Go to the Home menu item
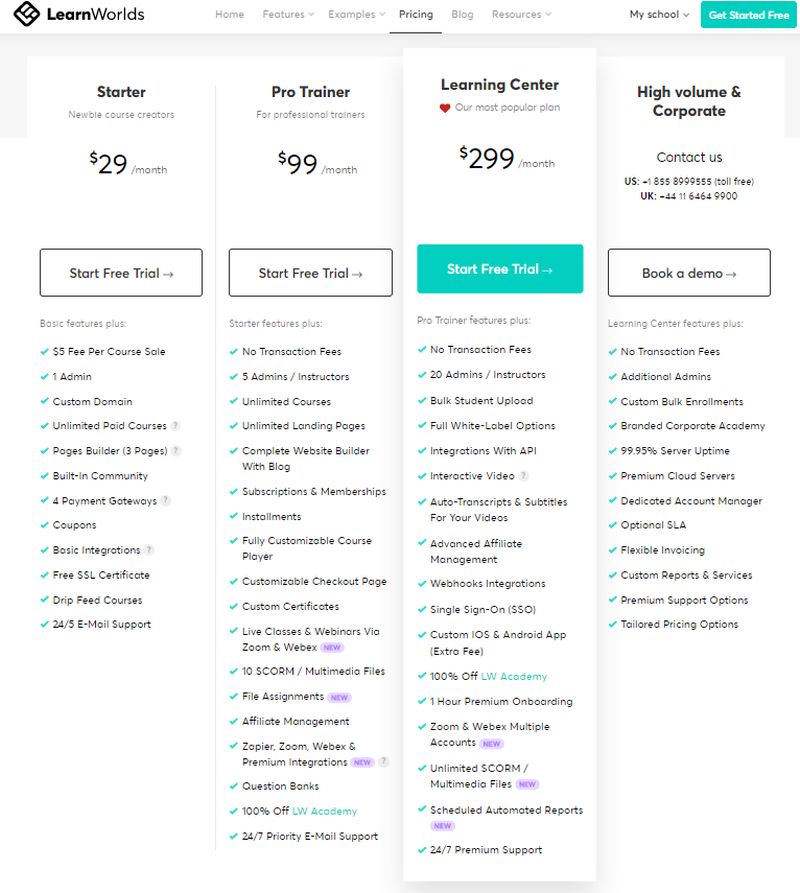The image size is (800, 893). coord(229,14)
